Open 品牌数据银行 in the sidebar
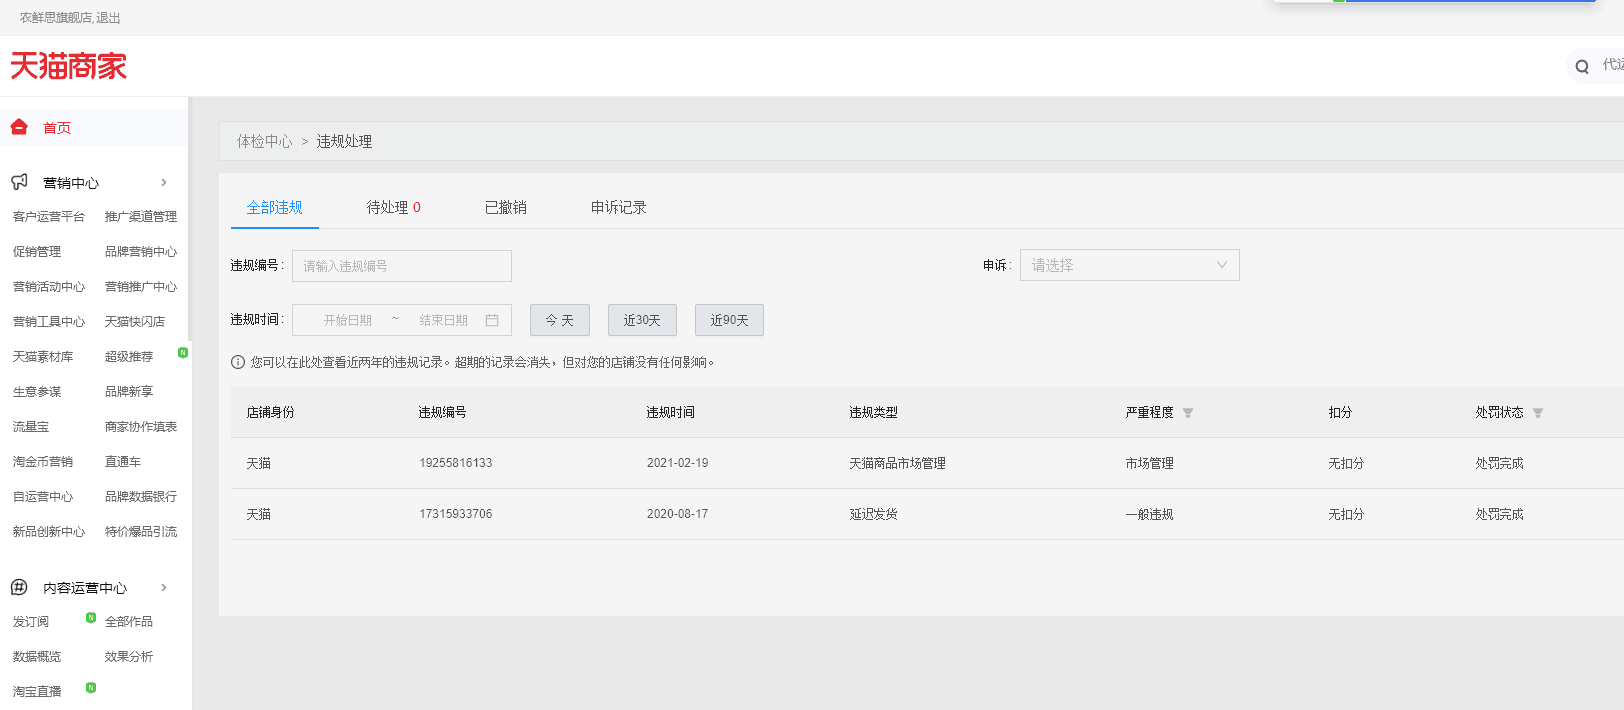Screen dimensions: 1624x710 (141, 496)
